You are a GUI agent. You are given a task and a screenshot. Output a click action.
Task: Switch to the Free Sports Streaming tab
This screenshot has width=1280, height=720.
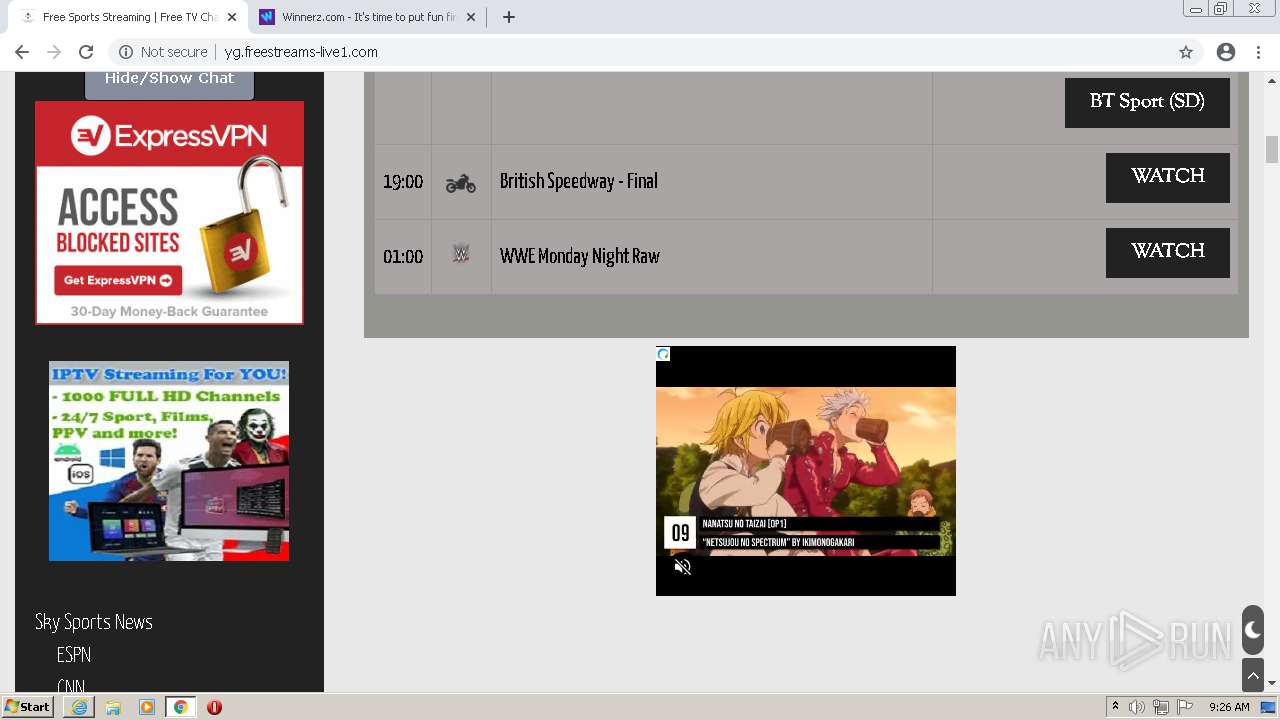point(126,17)
